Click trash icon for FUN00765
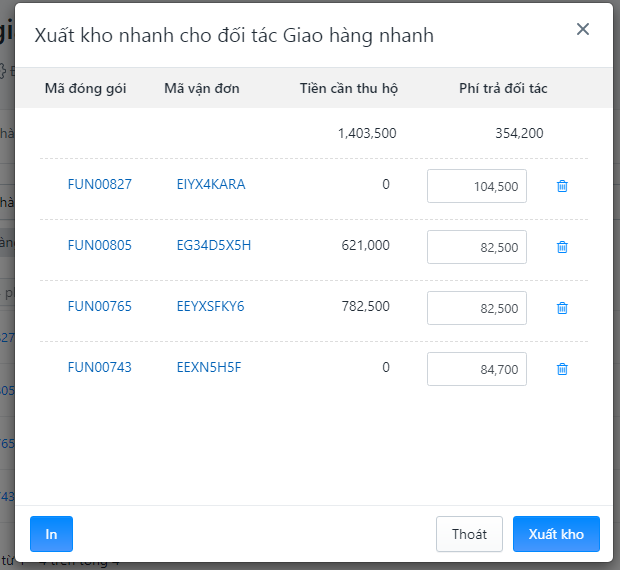620x570 pixels. pyautogui.click(x=562, y=308)
